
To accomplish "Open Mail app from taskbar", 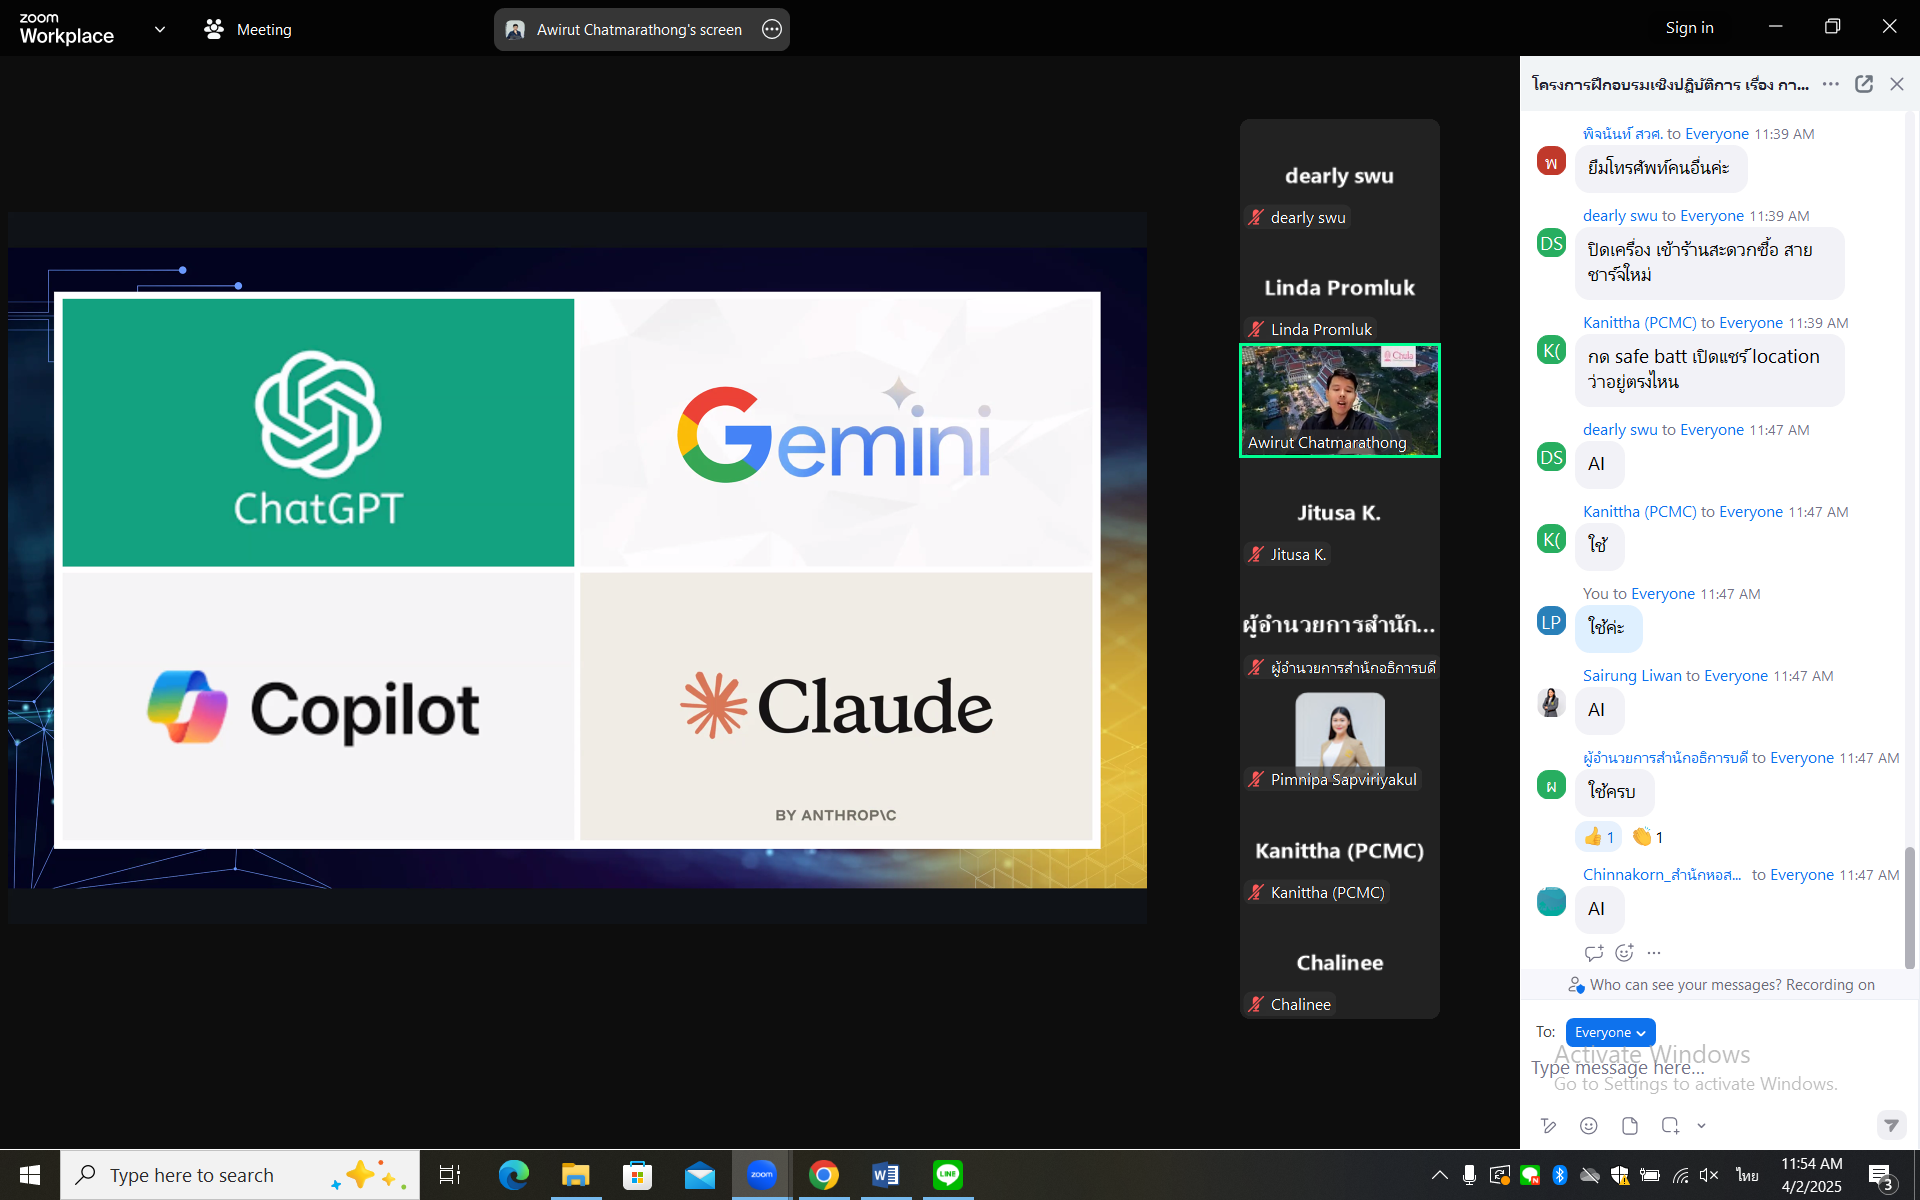I will point(700,1175).
